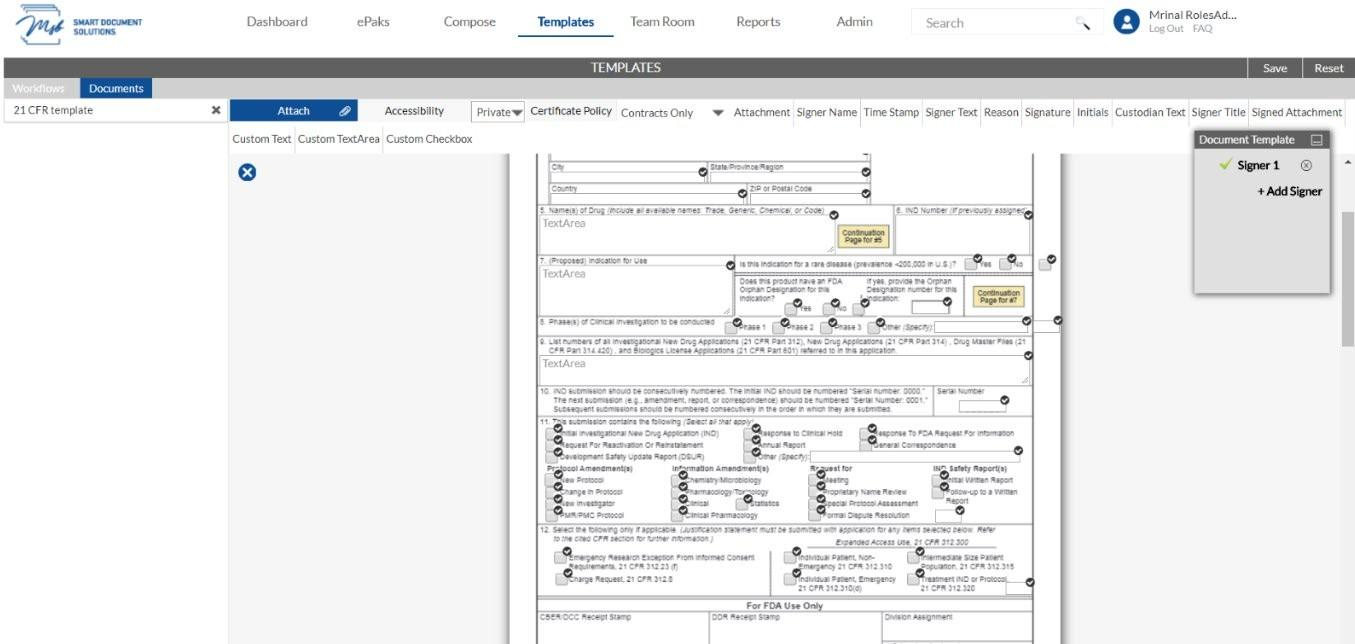This screenshot has height=644, width=1355.
Task: Click the search magnifier icon
Action: 1082,23
